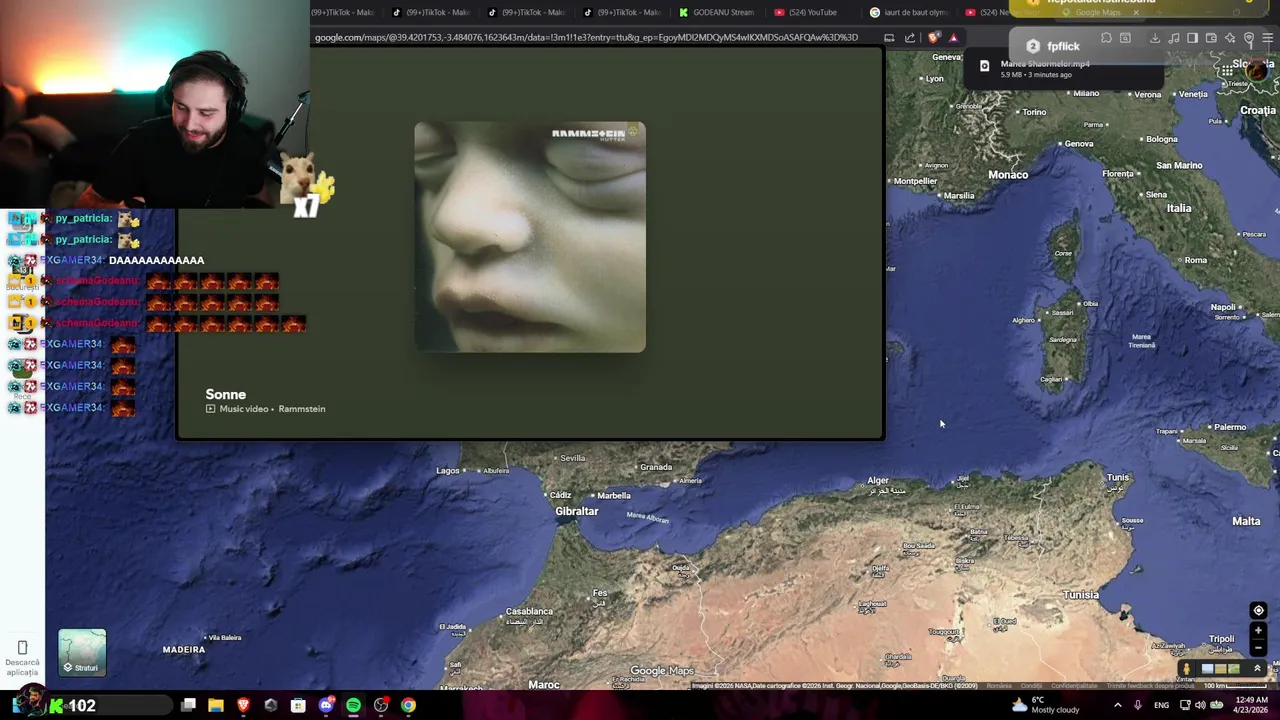Expand the imagery strip double chevron

tap(1257, 668)
